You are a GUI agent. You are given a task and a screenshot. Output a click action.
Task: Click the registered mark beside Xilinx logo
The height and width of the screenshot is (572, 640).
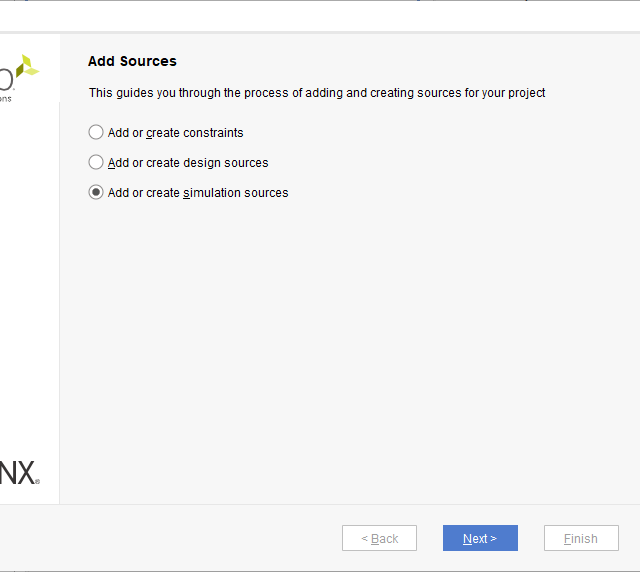tap(38, 482)
